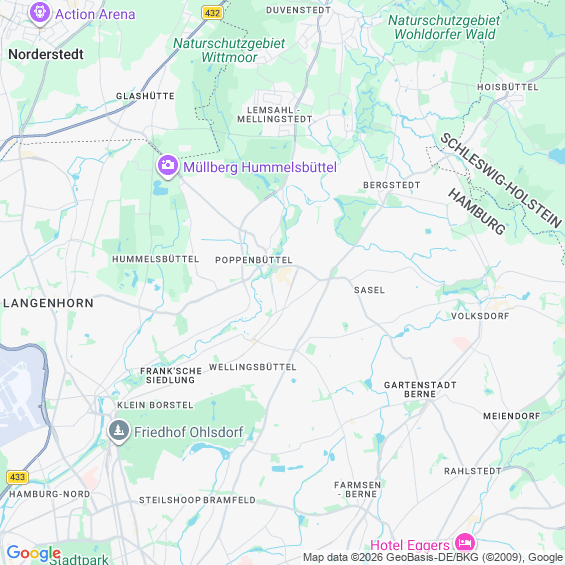Click the Müllberg Hummelsbüttel camera pin icon

point(168,166)
